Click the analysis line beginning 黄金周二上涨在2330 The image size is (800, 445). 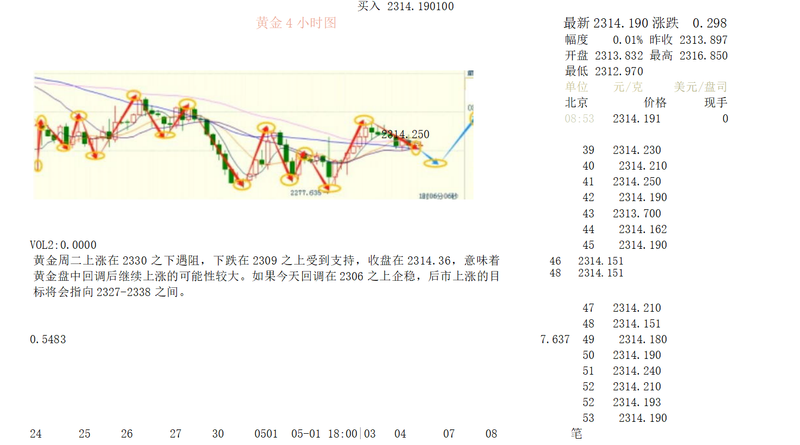coord(266,261)
